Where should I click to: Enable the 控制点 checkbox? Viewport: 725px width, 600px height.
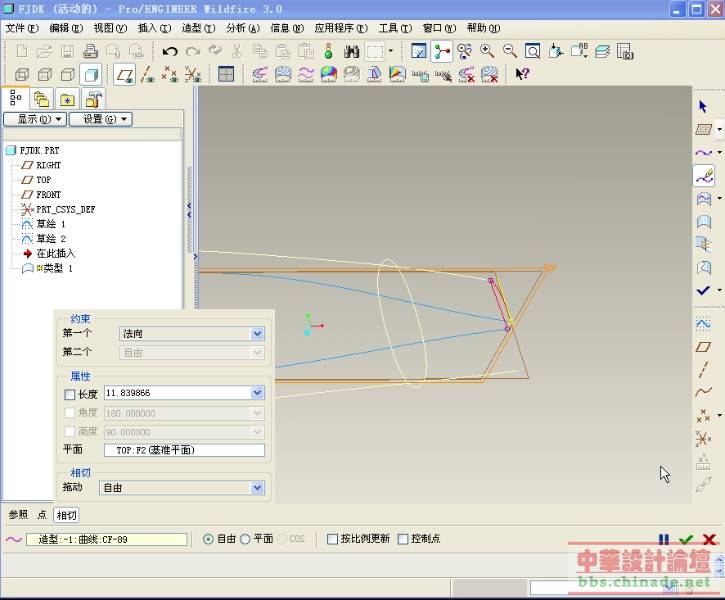403,539
